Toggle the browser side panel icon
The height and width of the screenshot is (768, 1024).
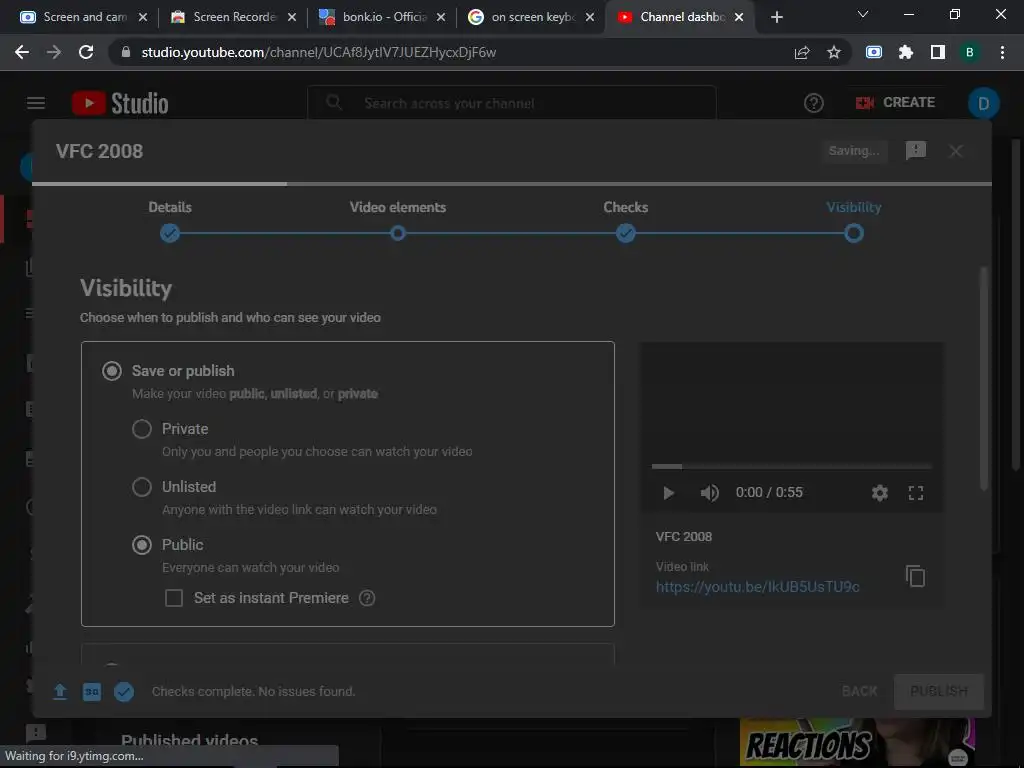tap(938, 52)
